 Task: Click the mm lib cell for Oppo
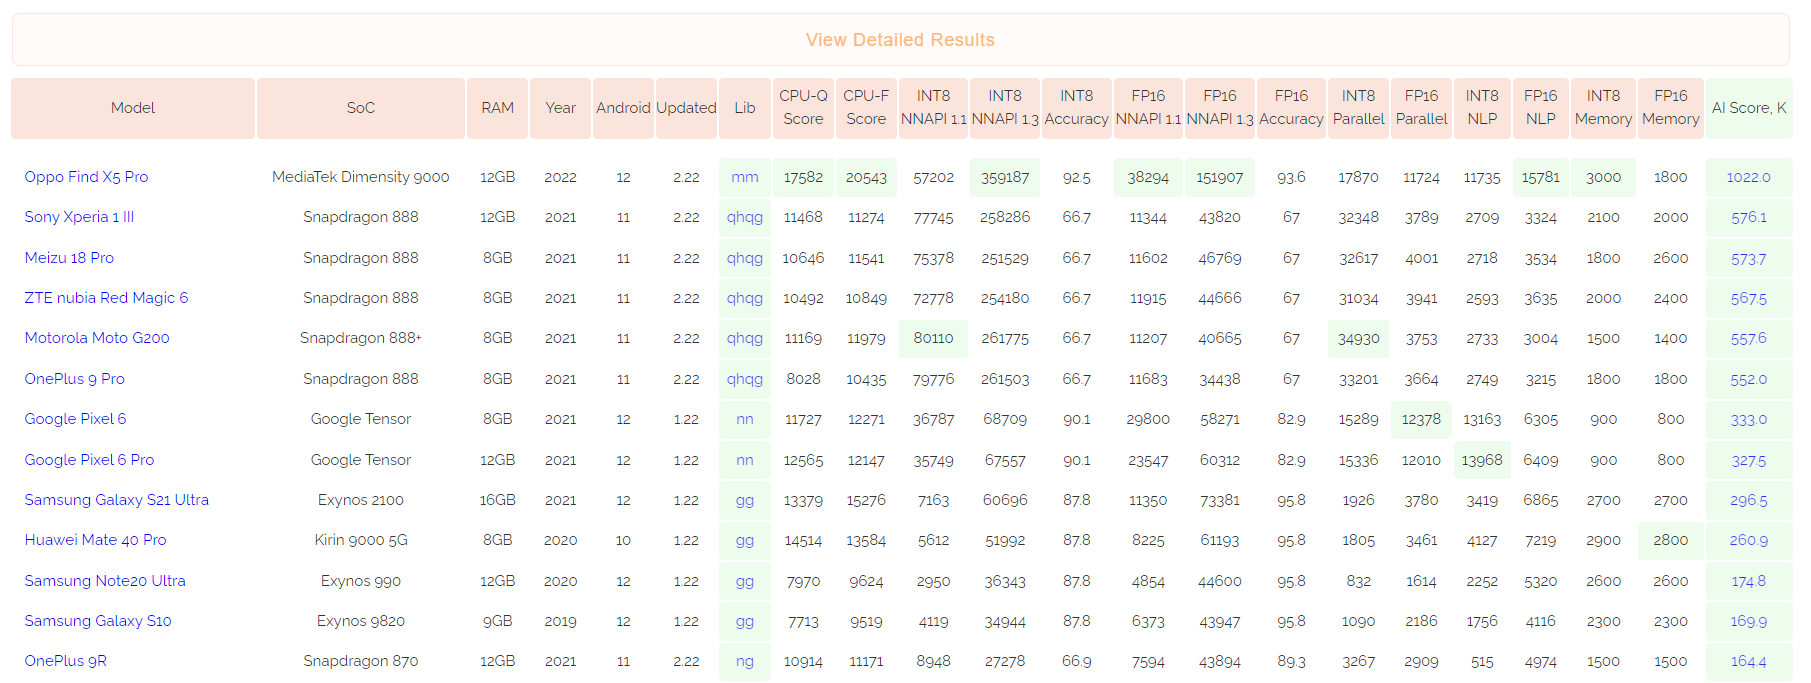[x=745, y=177]
